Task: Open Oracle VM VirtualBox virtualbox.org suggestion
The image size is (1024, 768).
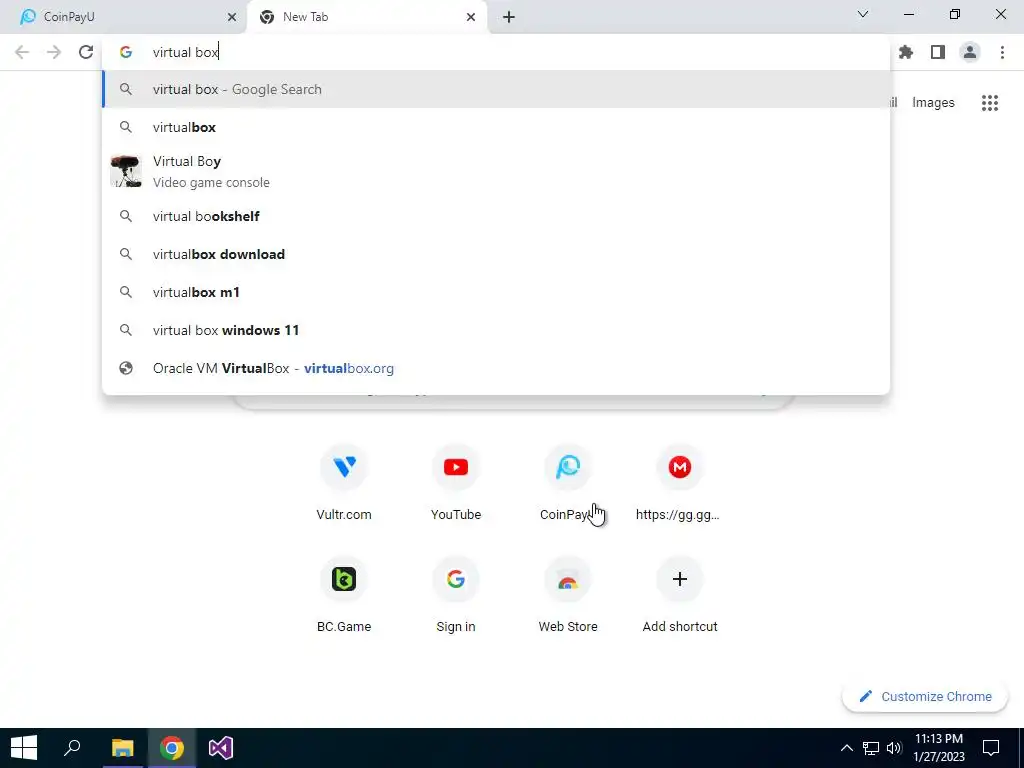Action: point(496,368)
